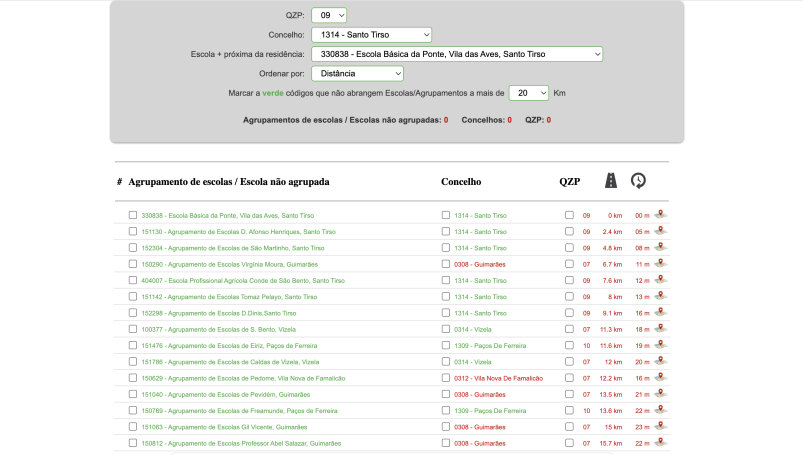Open map location for Virgínia Moura school
This screenshot has width=803, height=455.
coord(660,263)
